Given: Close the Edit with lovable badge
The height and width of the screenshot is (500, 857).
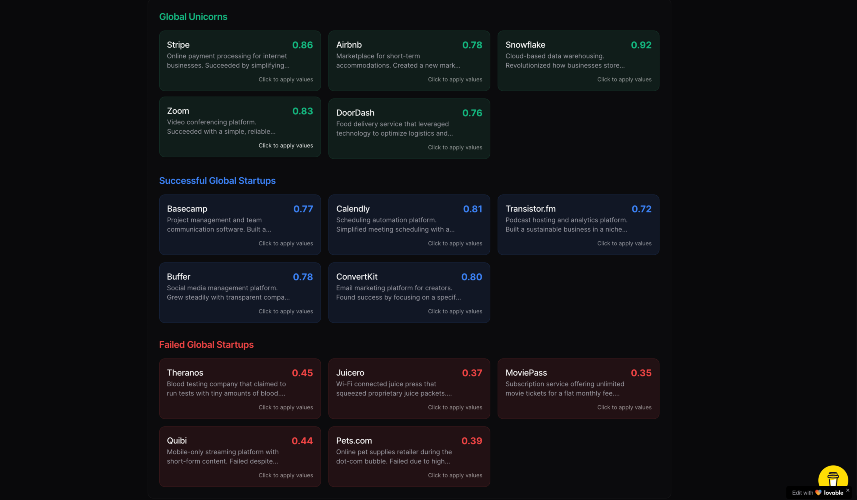Looking at the screenshot, I should (x=848, y=490).
